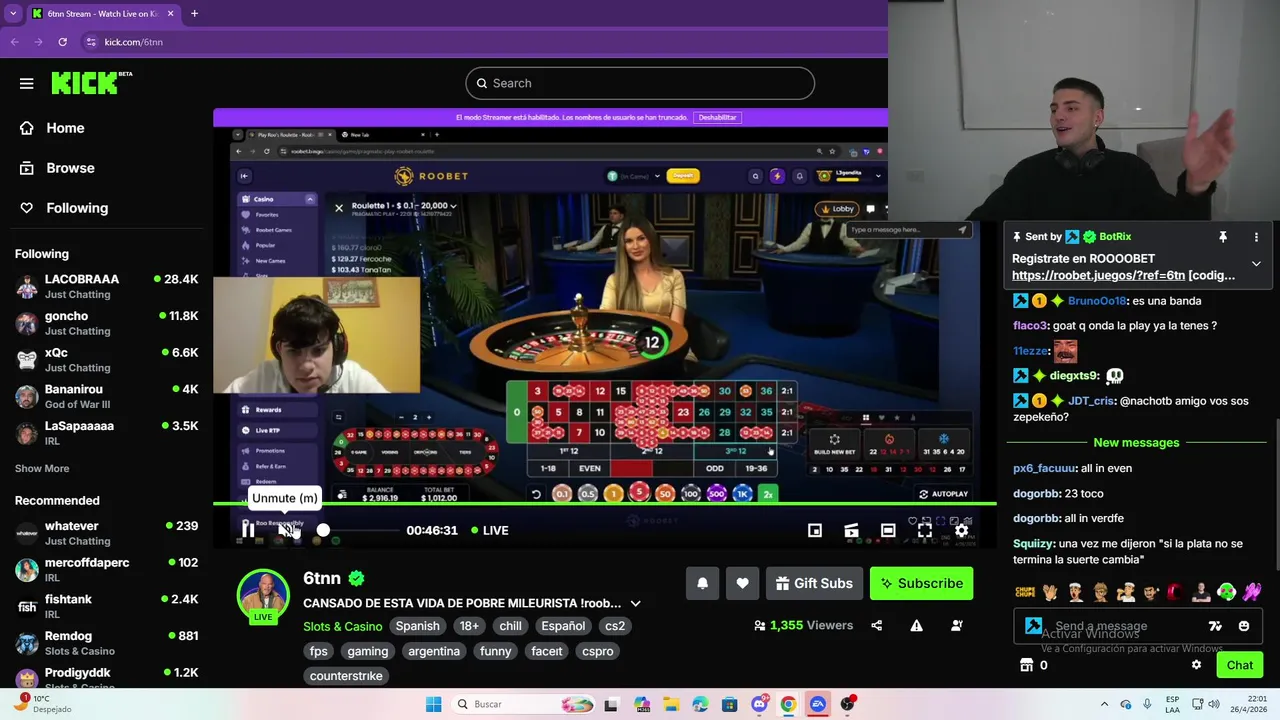Select the clapping hands quick emote
The image size is (1280, 720).
1050,592
